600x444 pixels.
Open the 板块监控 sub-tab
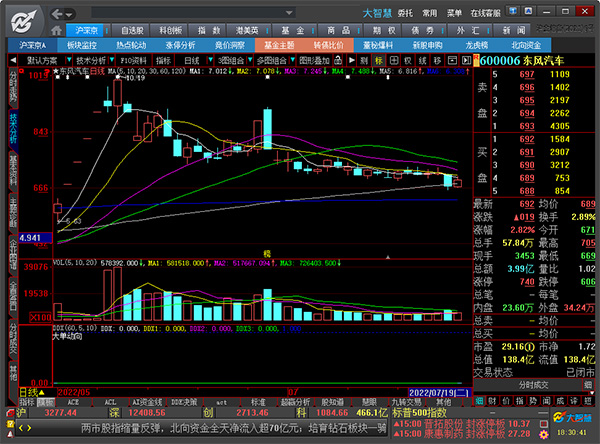tap(82, 45)
